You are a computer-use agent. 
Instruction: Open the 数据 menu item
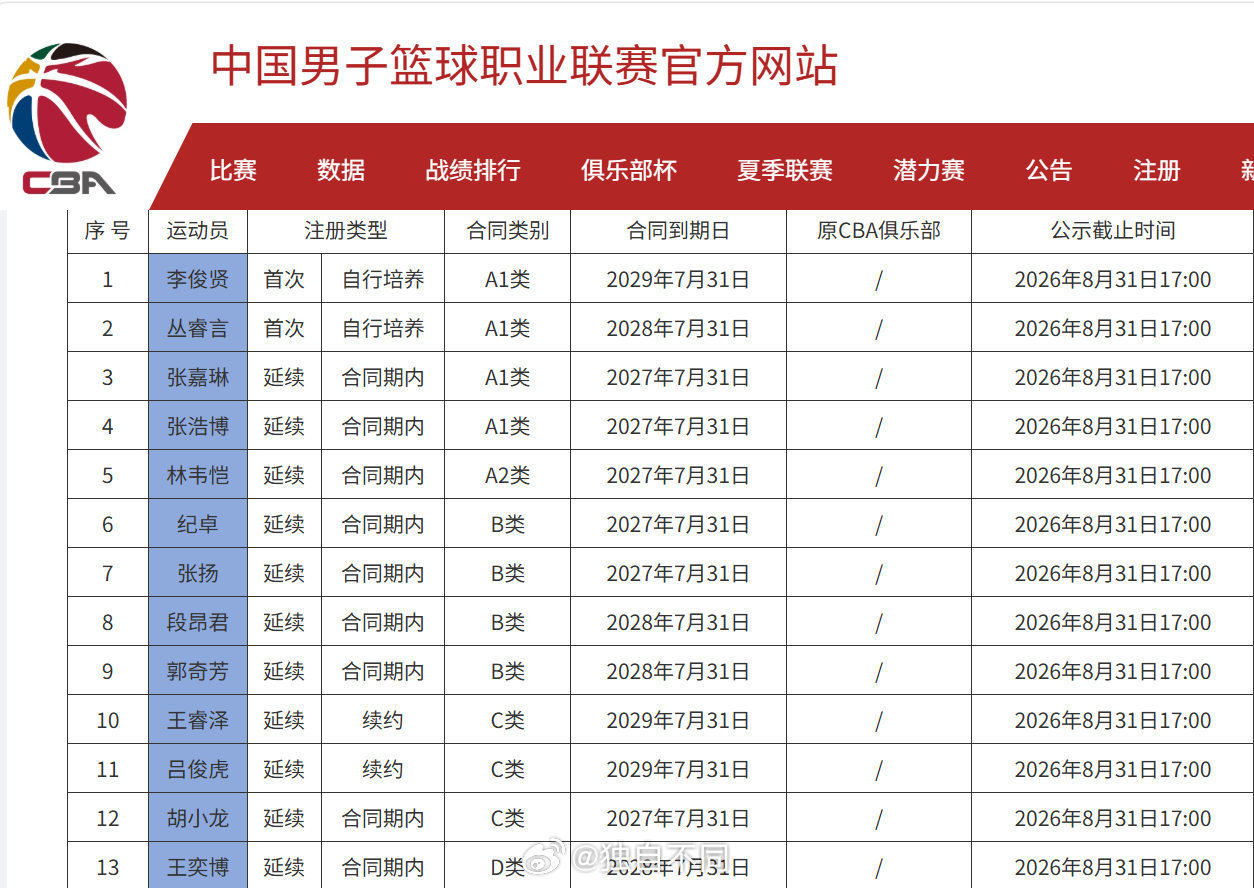pos(341,171)
